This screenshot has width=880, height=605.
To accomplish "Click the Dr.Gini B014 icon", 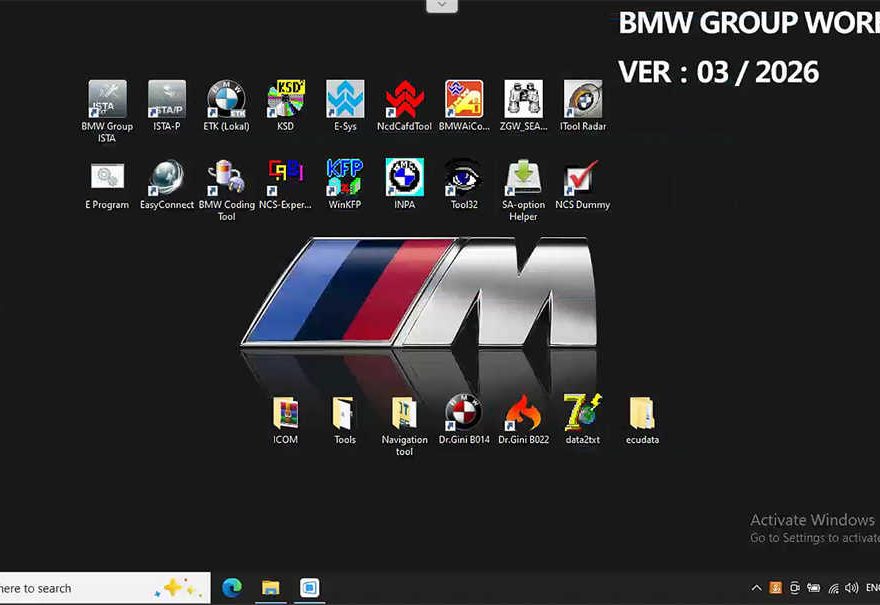I will coord(464,414).
